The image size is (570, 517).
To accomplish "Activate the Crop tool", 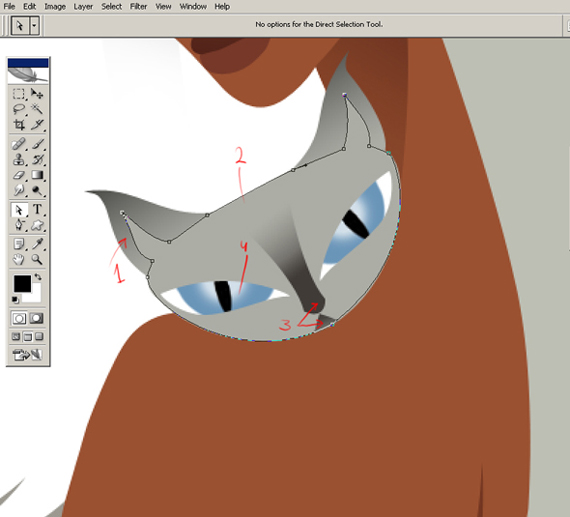I will pyautogui.click(x=19, y=124).
